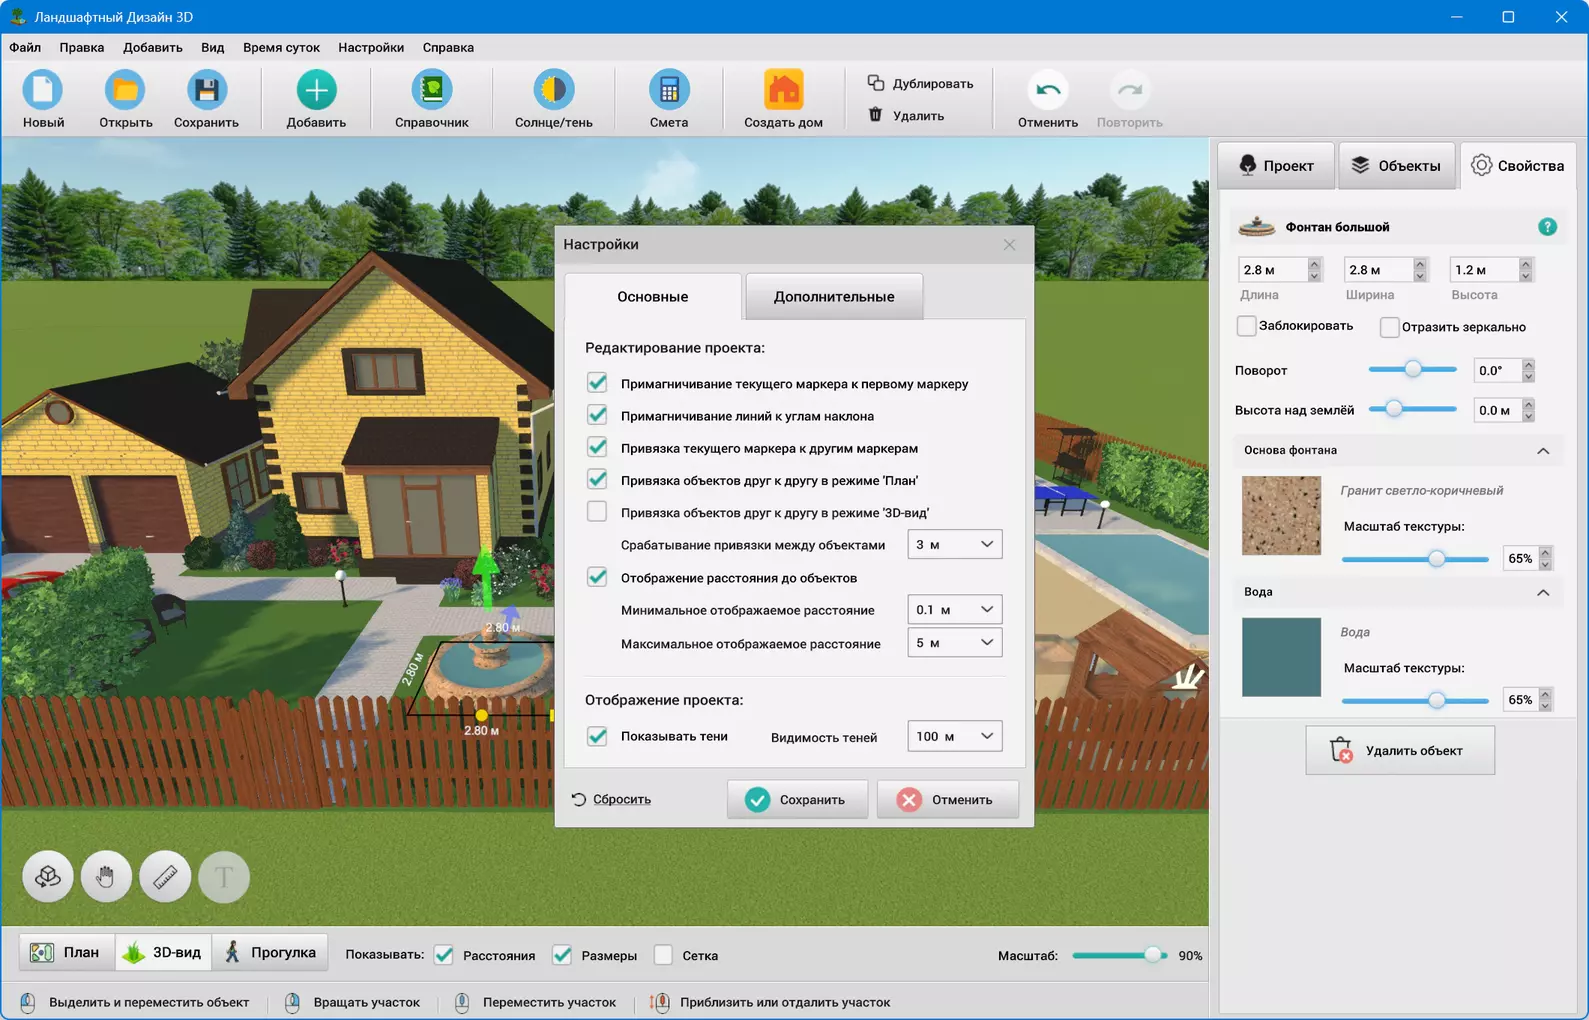
Task: Click the Ширина width field (2.8 м)
Action: pyautogui.click(x=1378, y=270)
